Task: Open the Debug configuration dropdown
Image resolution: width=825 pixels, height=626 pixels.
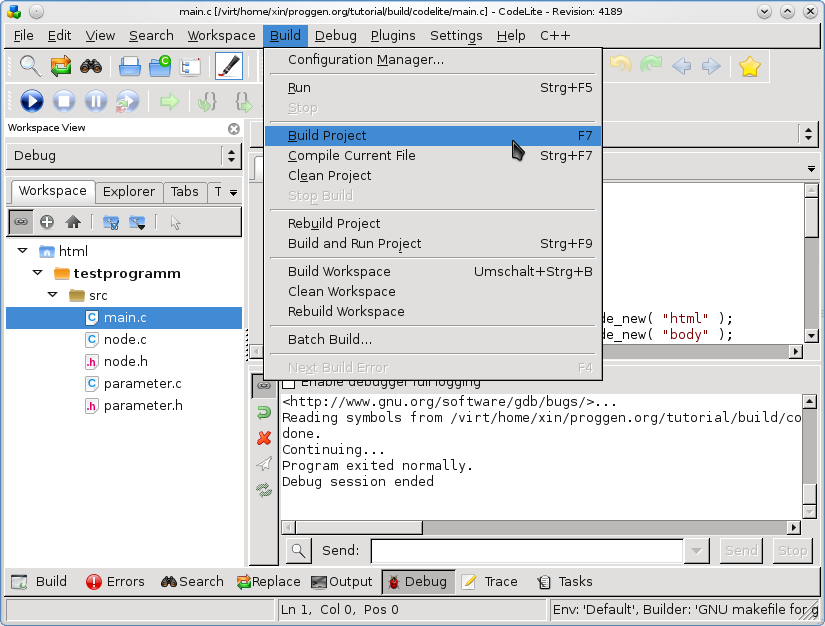Action: point(231,156)
